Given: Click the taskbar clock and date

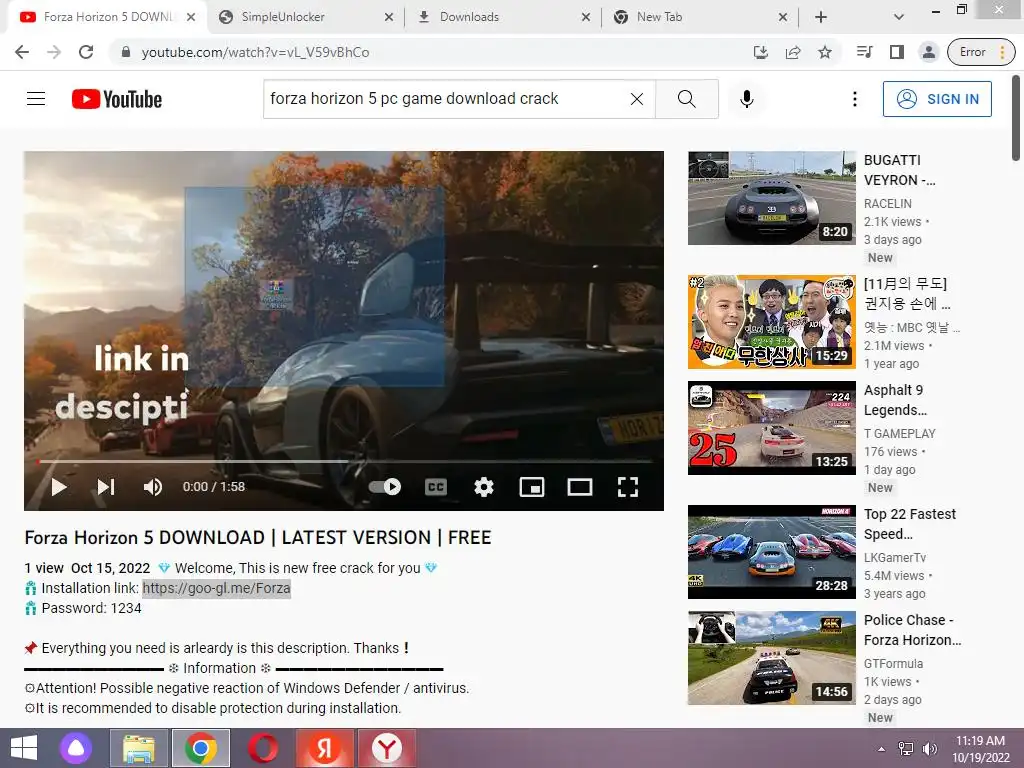Looking at the screenshot, I should click(x=980, y=749).
